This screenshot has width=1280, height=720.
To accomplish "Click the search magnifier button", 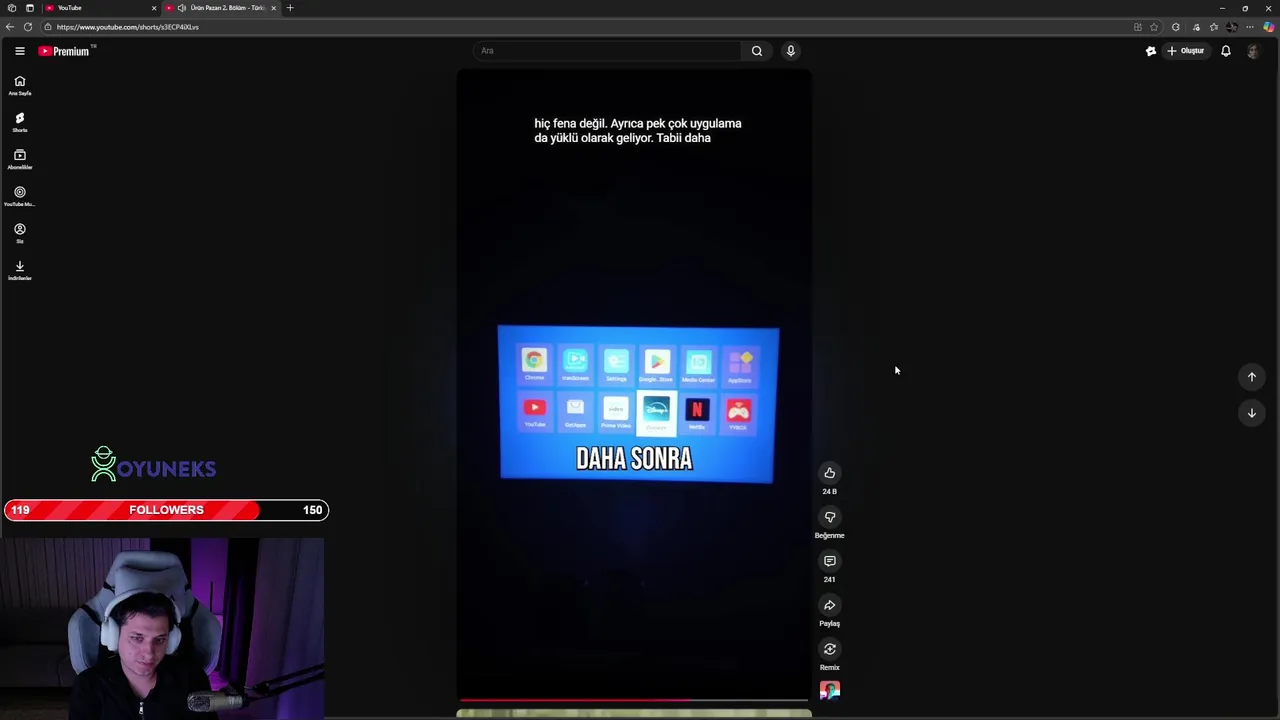I will click(757, 51).
